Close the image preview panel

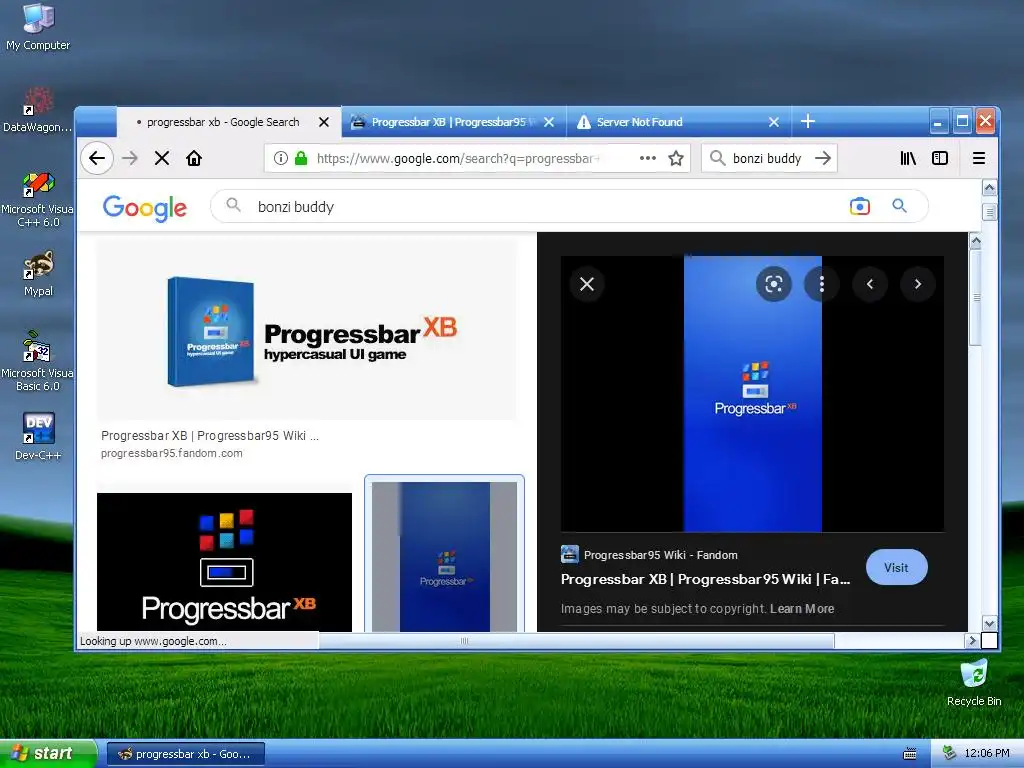pos(586,284)
